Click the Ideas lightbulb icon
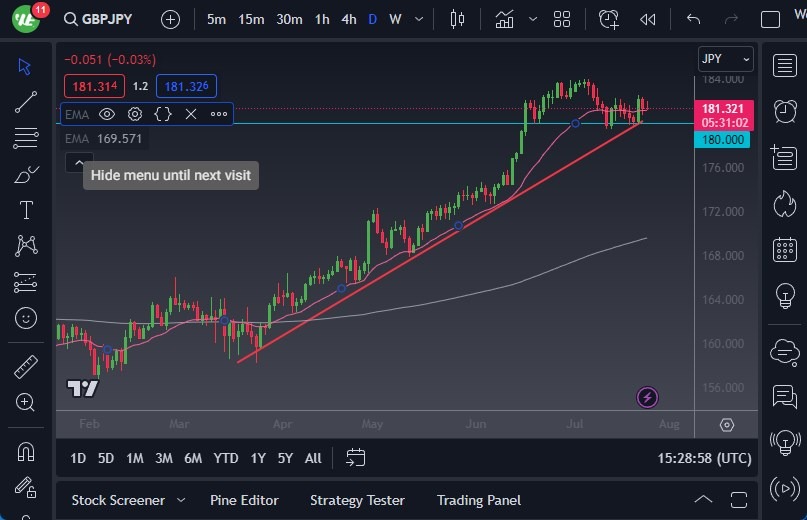 785,296
